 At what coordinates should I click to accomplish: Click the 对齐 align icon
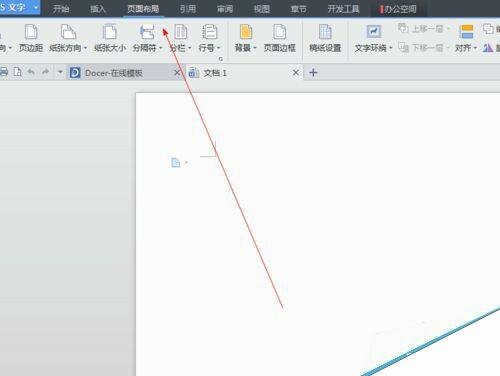point(466,32)
